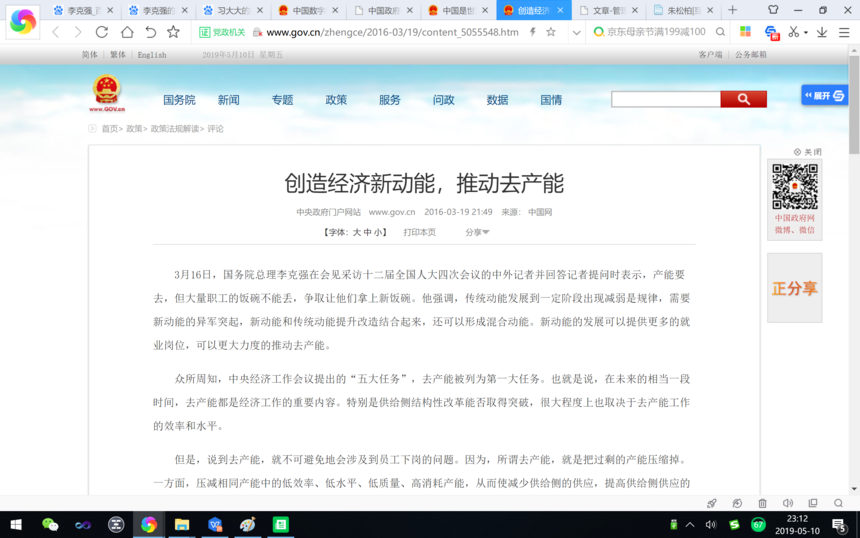Open the 国务院 navigation item
The height and width of the screenshot is (538, 860).
click(179, 100)
